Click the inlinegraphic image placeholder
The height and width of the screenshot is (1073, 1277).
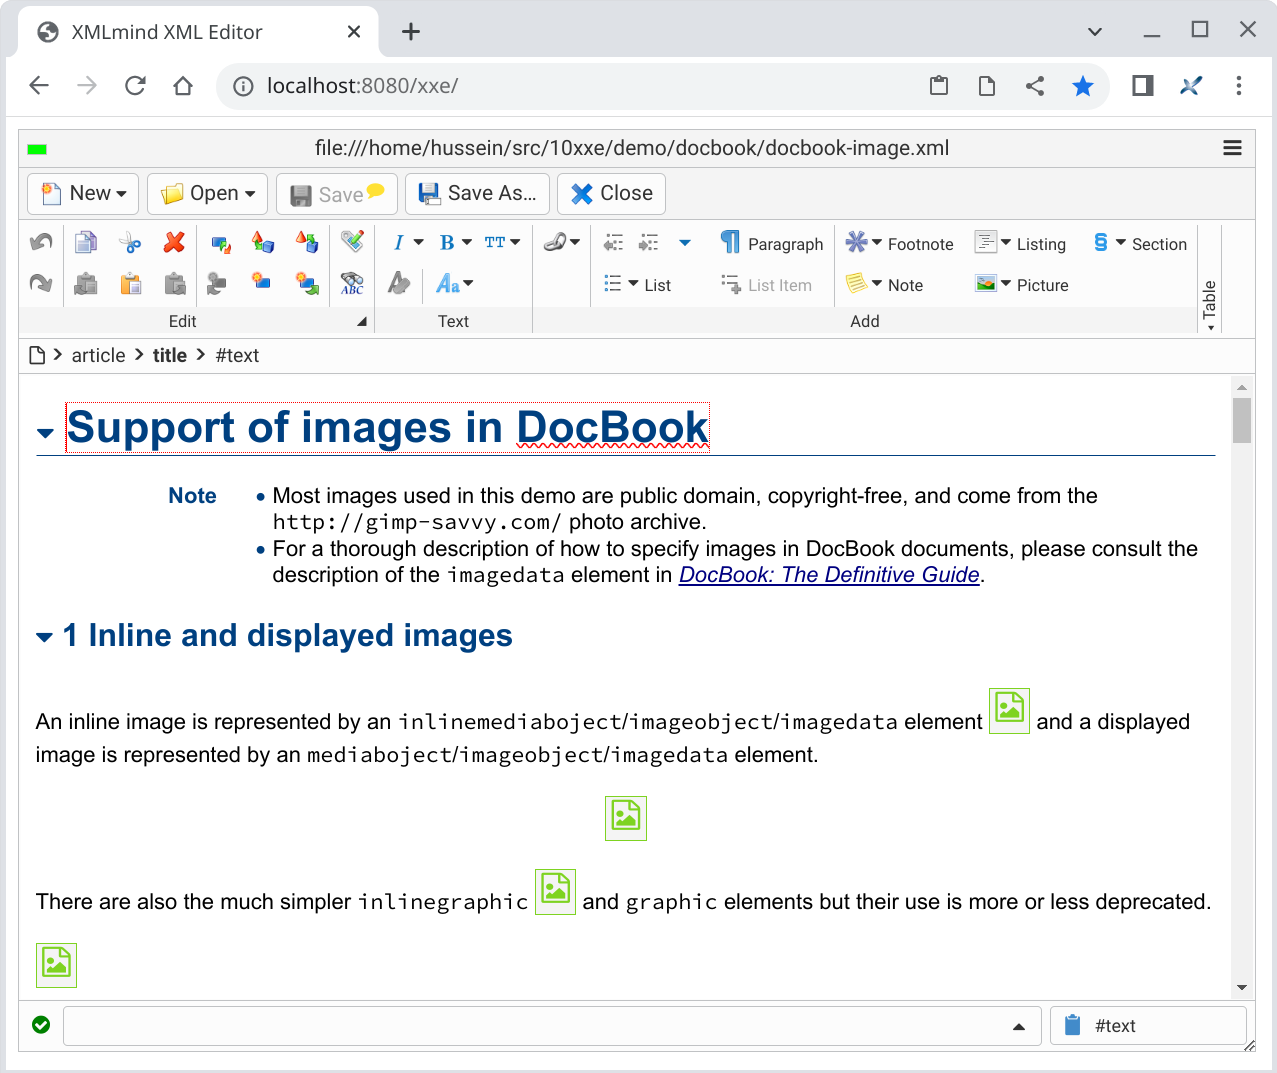555,892
